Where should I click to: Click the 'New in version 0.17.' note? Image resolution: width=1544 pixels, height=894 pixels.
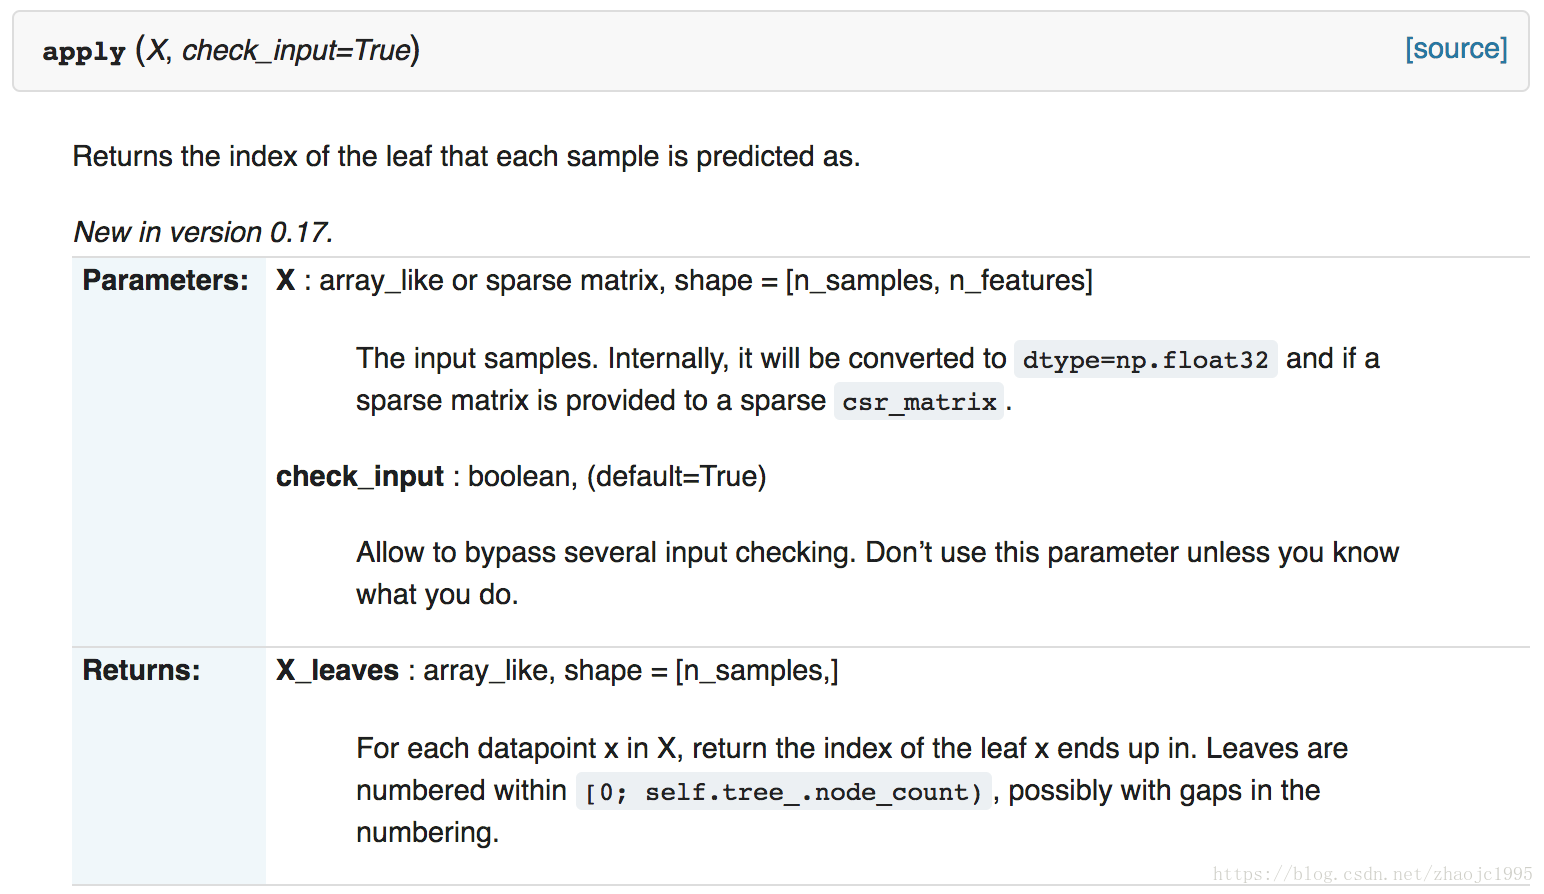point(203,232)
